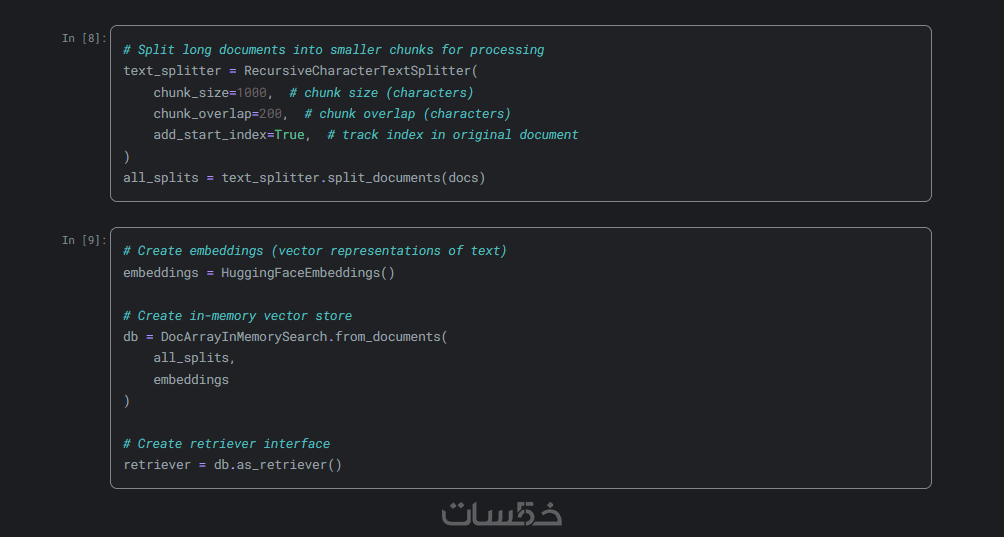Click the "track index in original document" comment
Viewport: 1004px width, 537px height.
coord(452,135)
